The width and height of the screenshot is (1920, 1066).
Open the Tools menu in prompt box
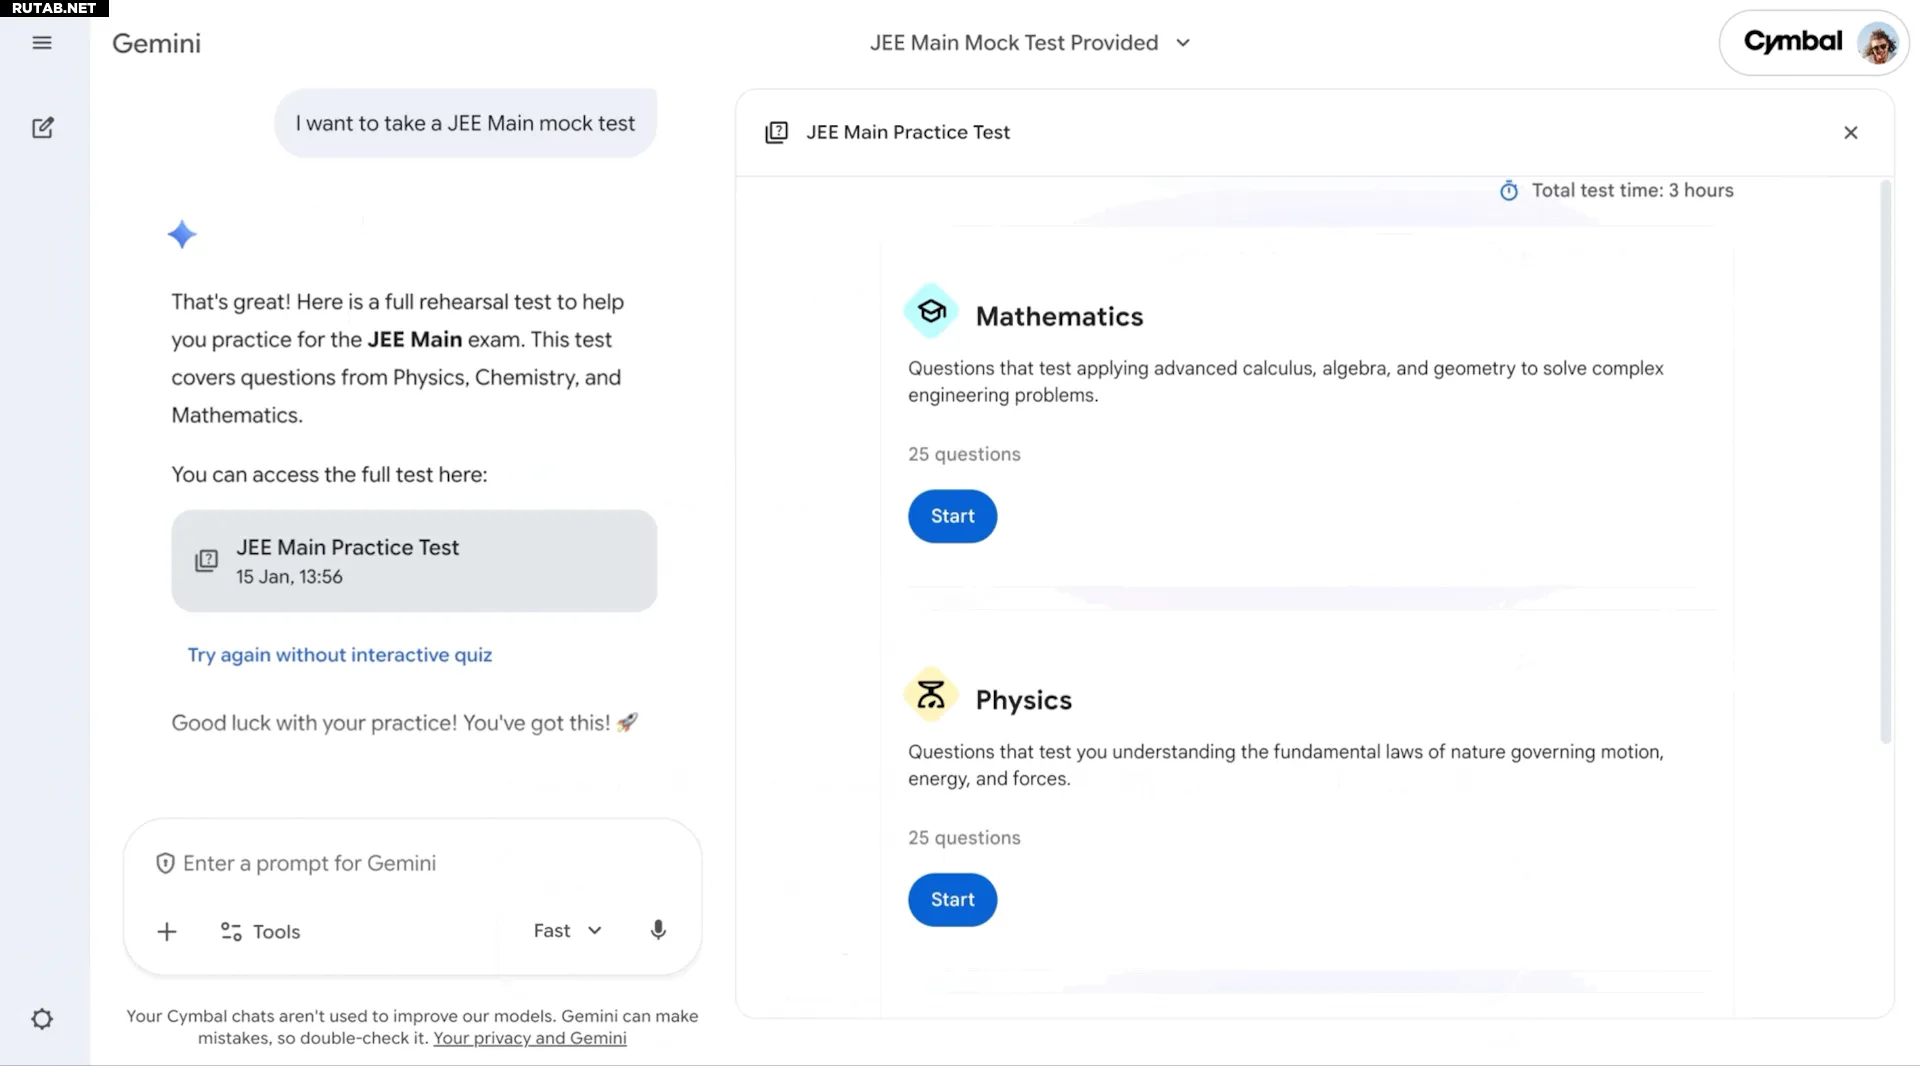click(x=261, y=932)
